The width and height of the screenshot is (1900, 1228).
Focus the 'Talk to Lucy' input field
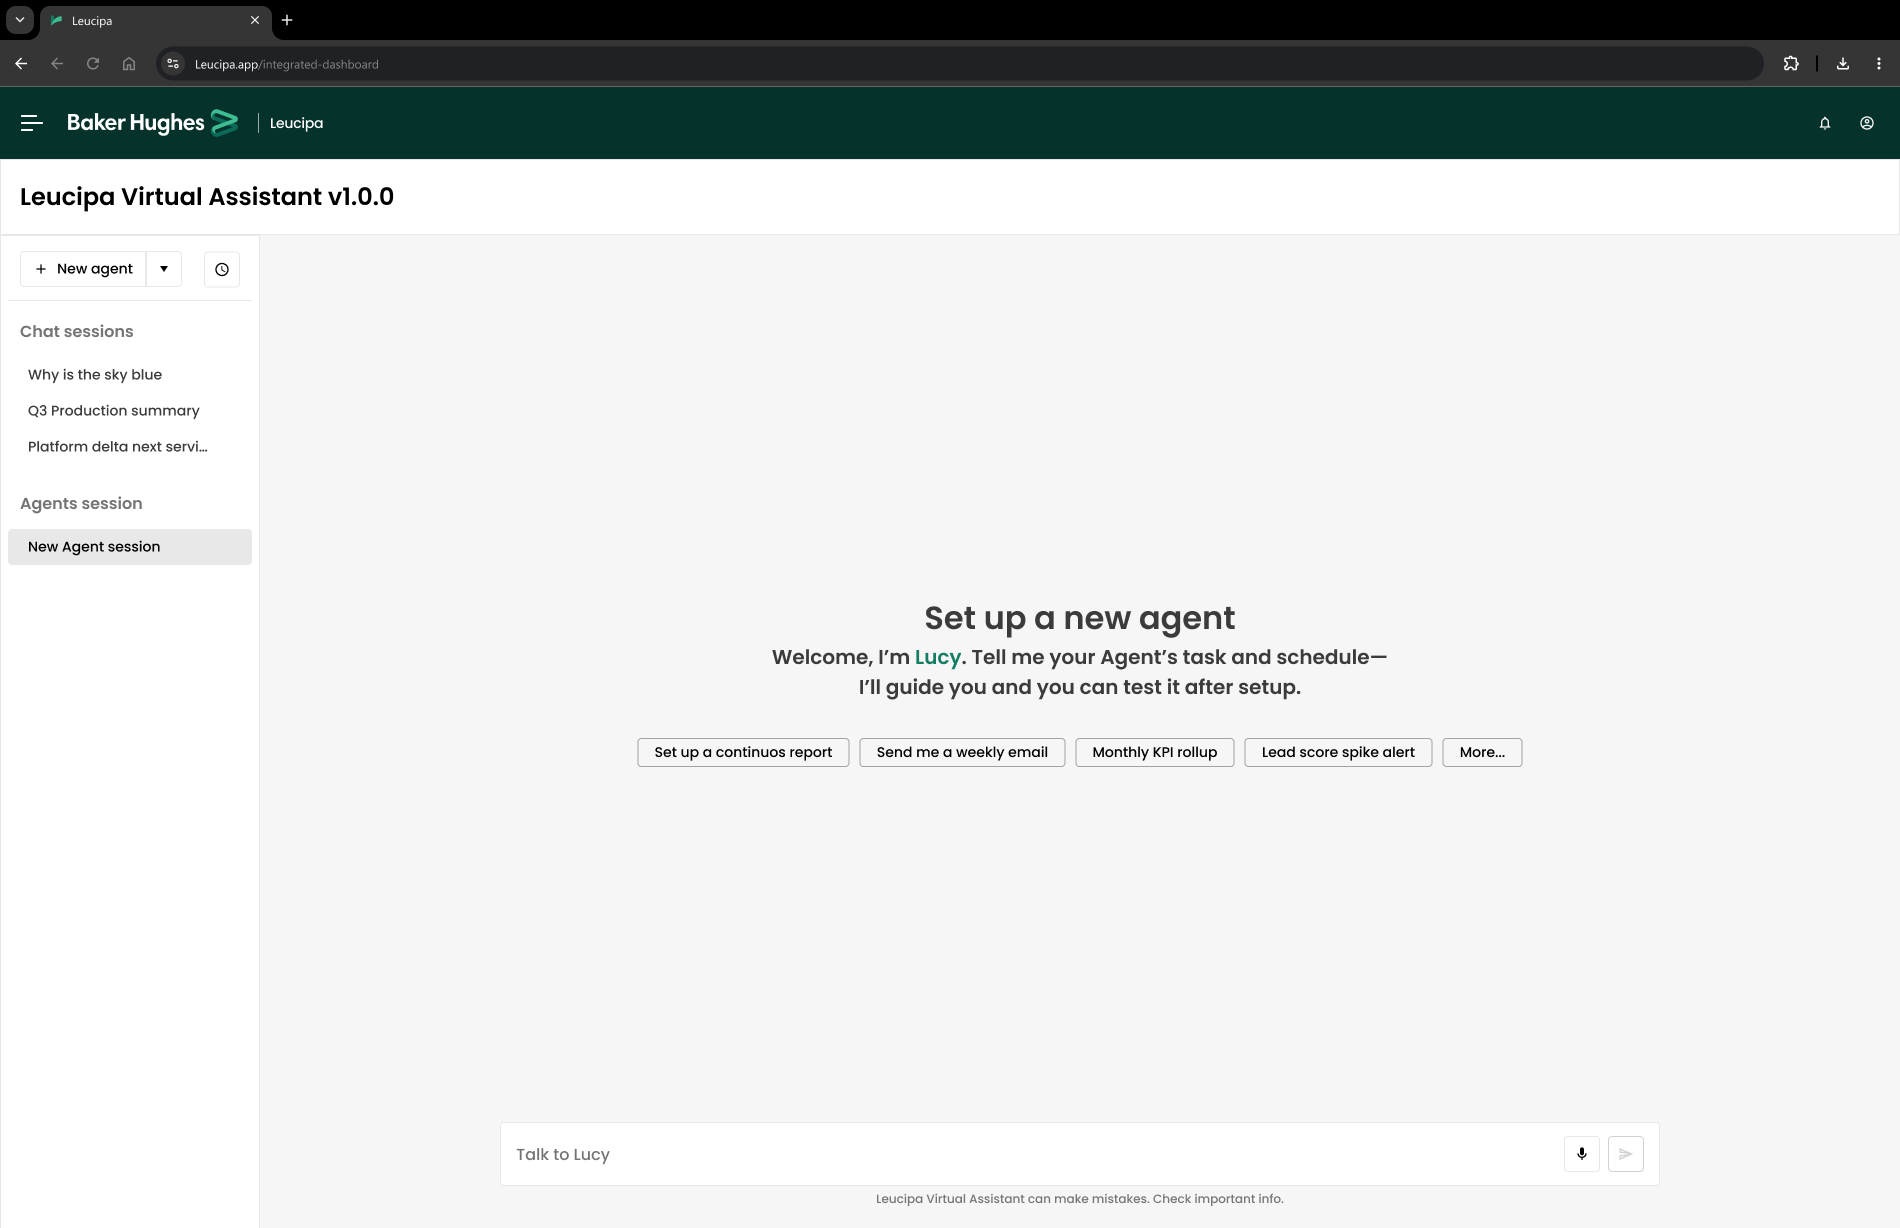click(1030, 1154)
